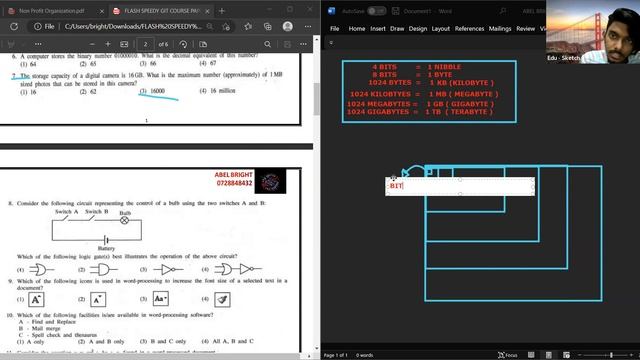This screenshot has height=360, width=640.
Task: Open the Draw ribbon tab
Action: (397, 29)
